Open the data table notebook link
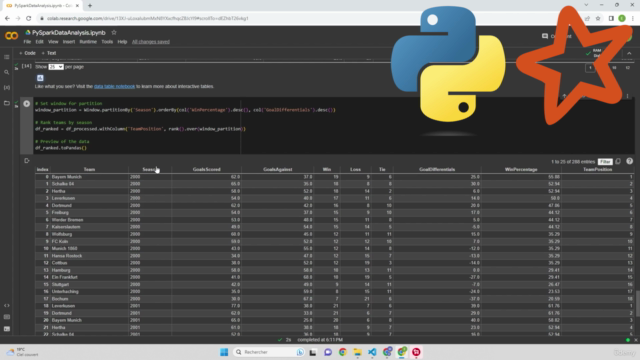Screen dimensions: 640x360 (114, 87)
